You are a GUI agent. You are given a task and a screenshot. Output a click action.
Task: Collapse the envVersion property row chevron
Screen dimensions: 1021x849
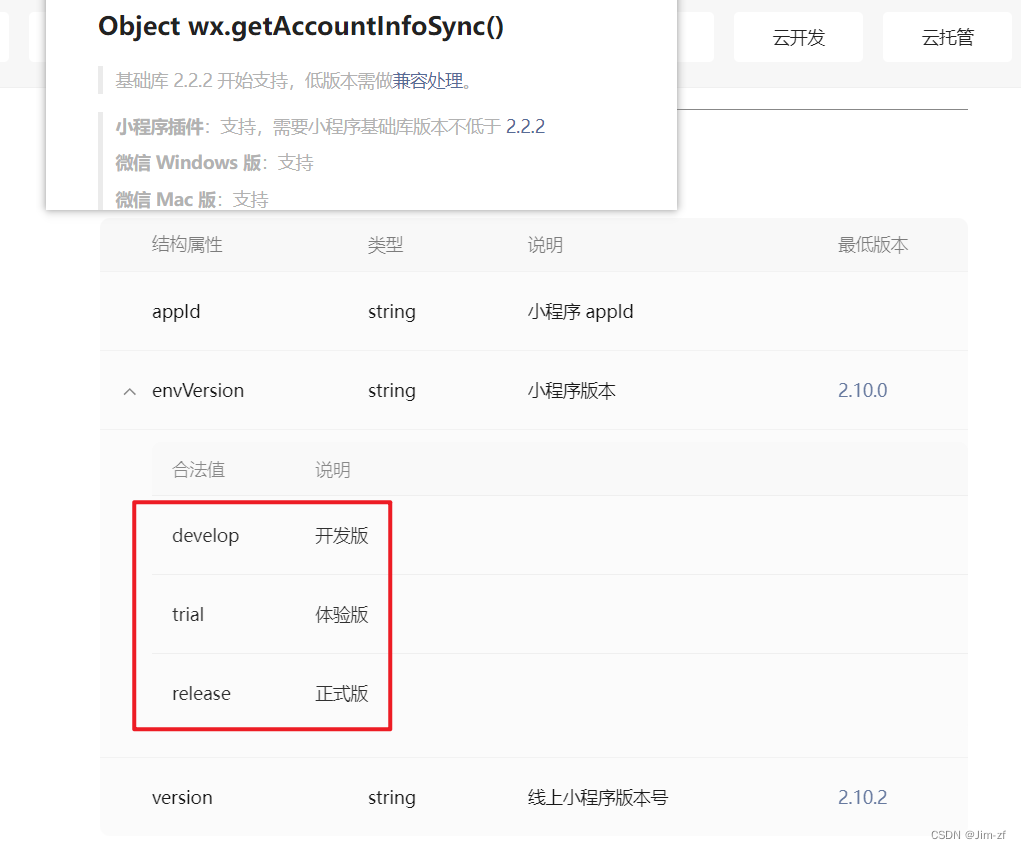[129, 391]
